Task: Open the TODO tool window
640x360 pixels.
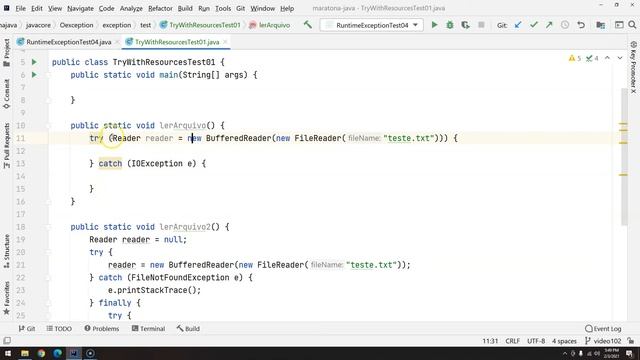Action: [x=59, y=329]
